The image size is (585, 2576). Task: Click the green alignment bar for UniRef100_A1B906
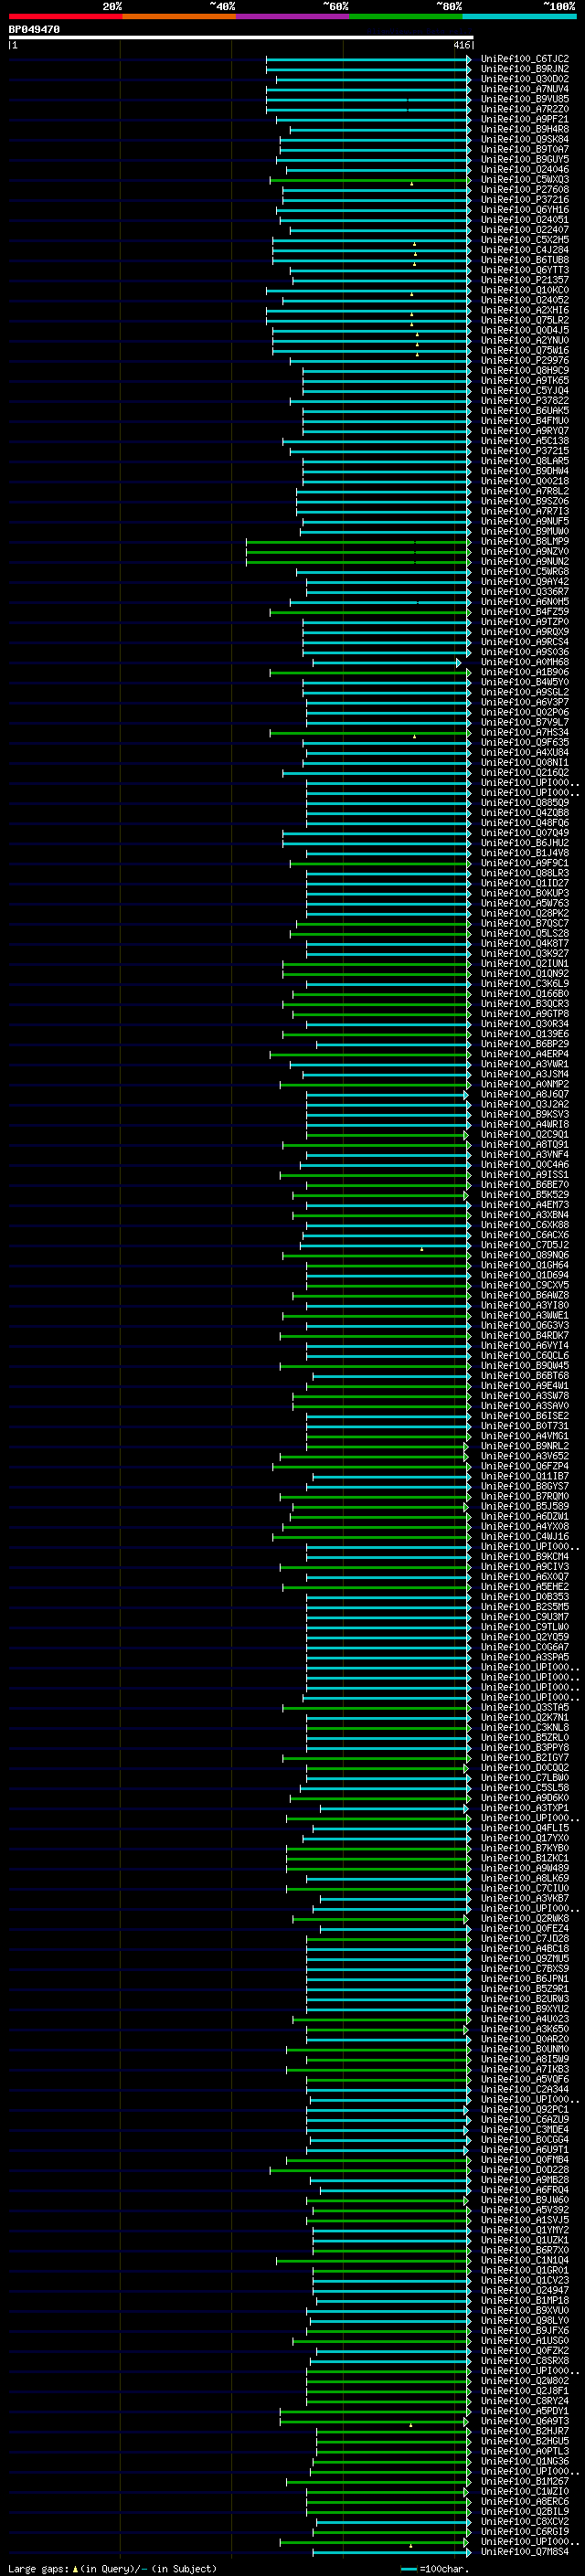tap(370, 672)
